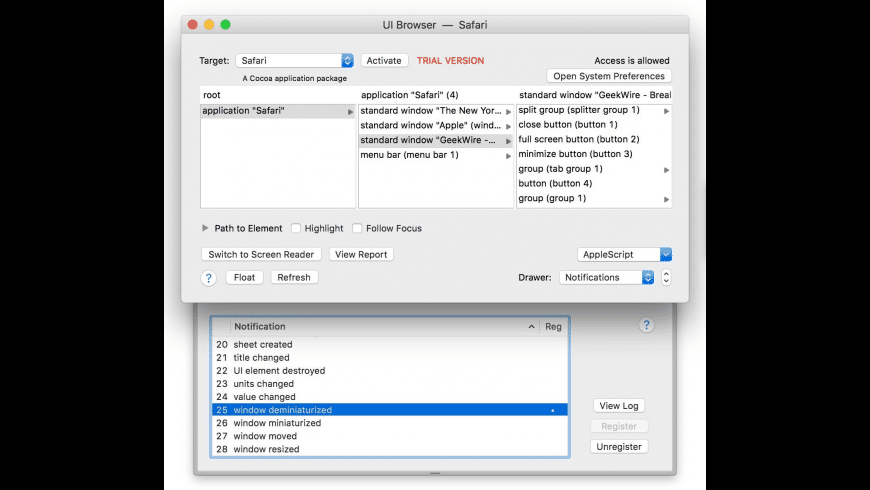Screen dimensions: 870x490
Task: Select notification 23 units changed
Action: point(390,384)
